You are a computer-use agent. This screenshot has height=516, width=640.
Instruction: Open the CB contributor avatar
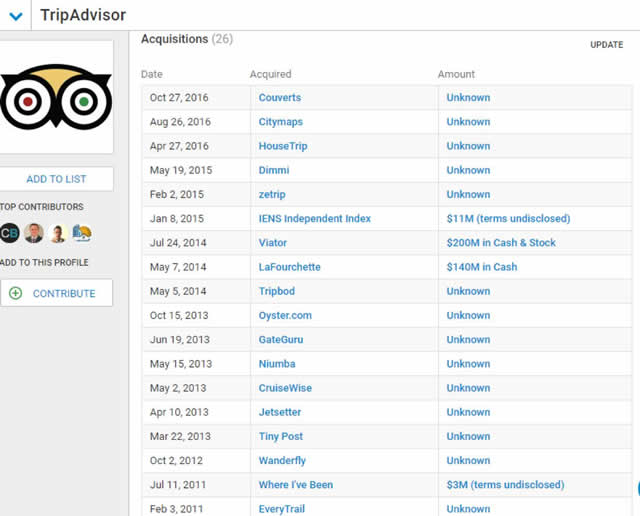[x=10, y=234]
